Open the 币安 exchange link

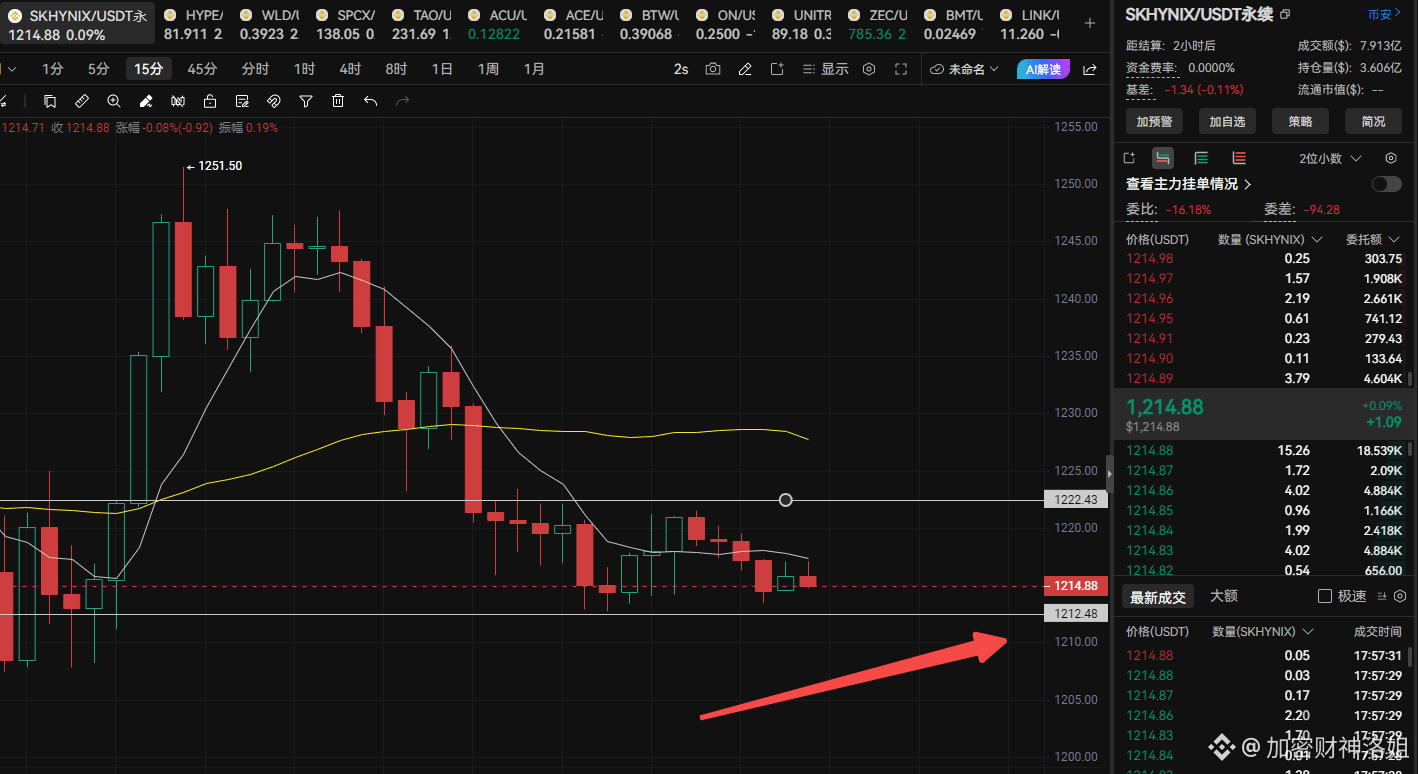[1384, 15]
